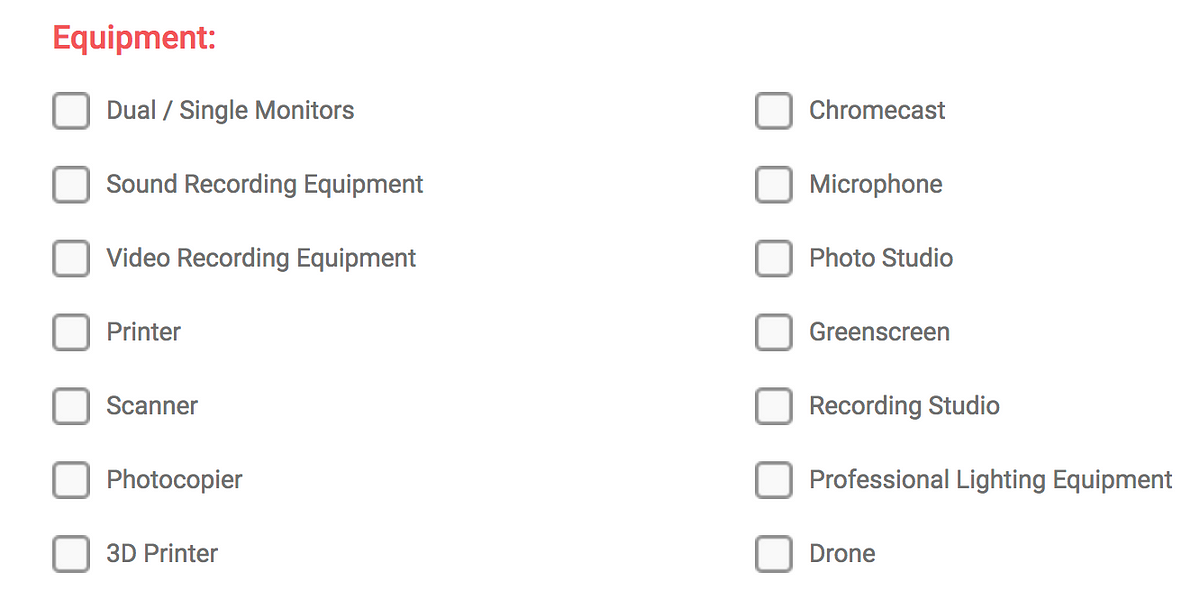Tick the Professional Lighting Equipment box
This screenshot has height=590, width=1200.
pos(774,480)
